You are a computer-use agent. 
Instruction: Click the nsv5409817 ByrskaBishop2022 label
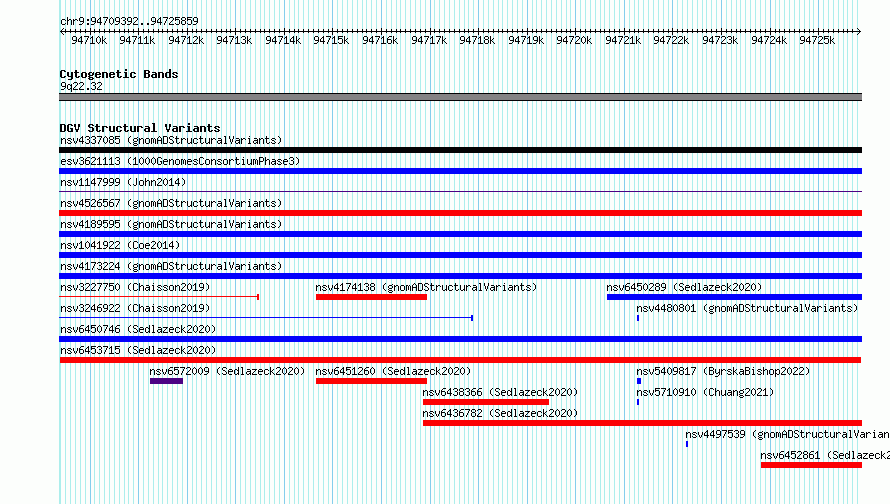(723, 371)
